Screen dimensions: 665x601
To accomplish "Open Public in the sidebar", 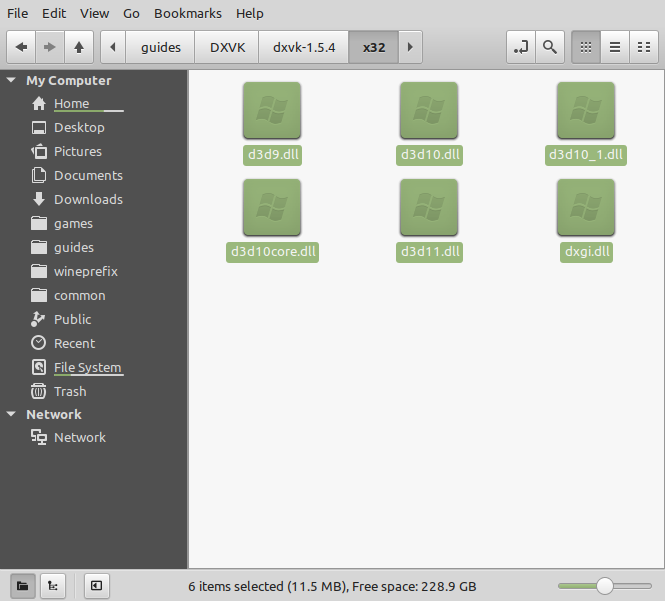I will (73, 319).
